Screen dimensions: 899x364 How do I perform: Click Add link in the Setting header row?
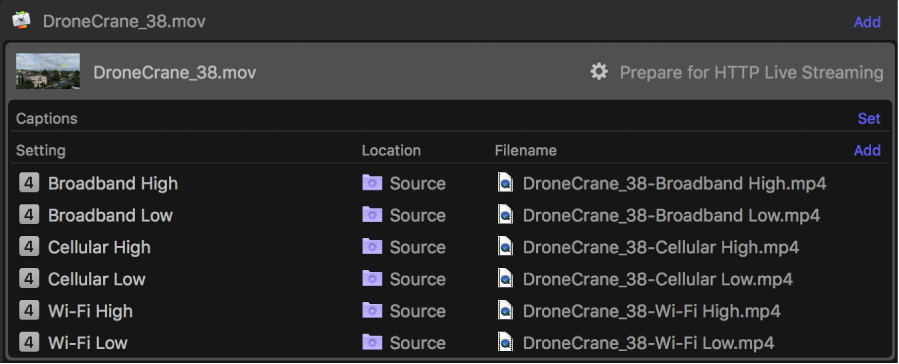click(867, 150)
